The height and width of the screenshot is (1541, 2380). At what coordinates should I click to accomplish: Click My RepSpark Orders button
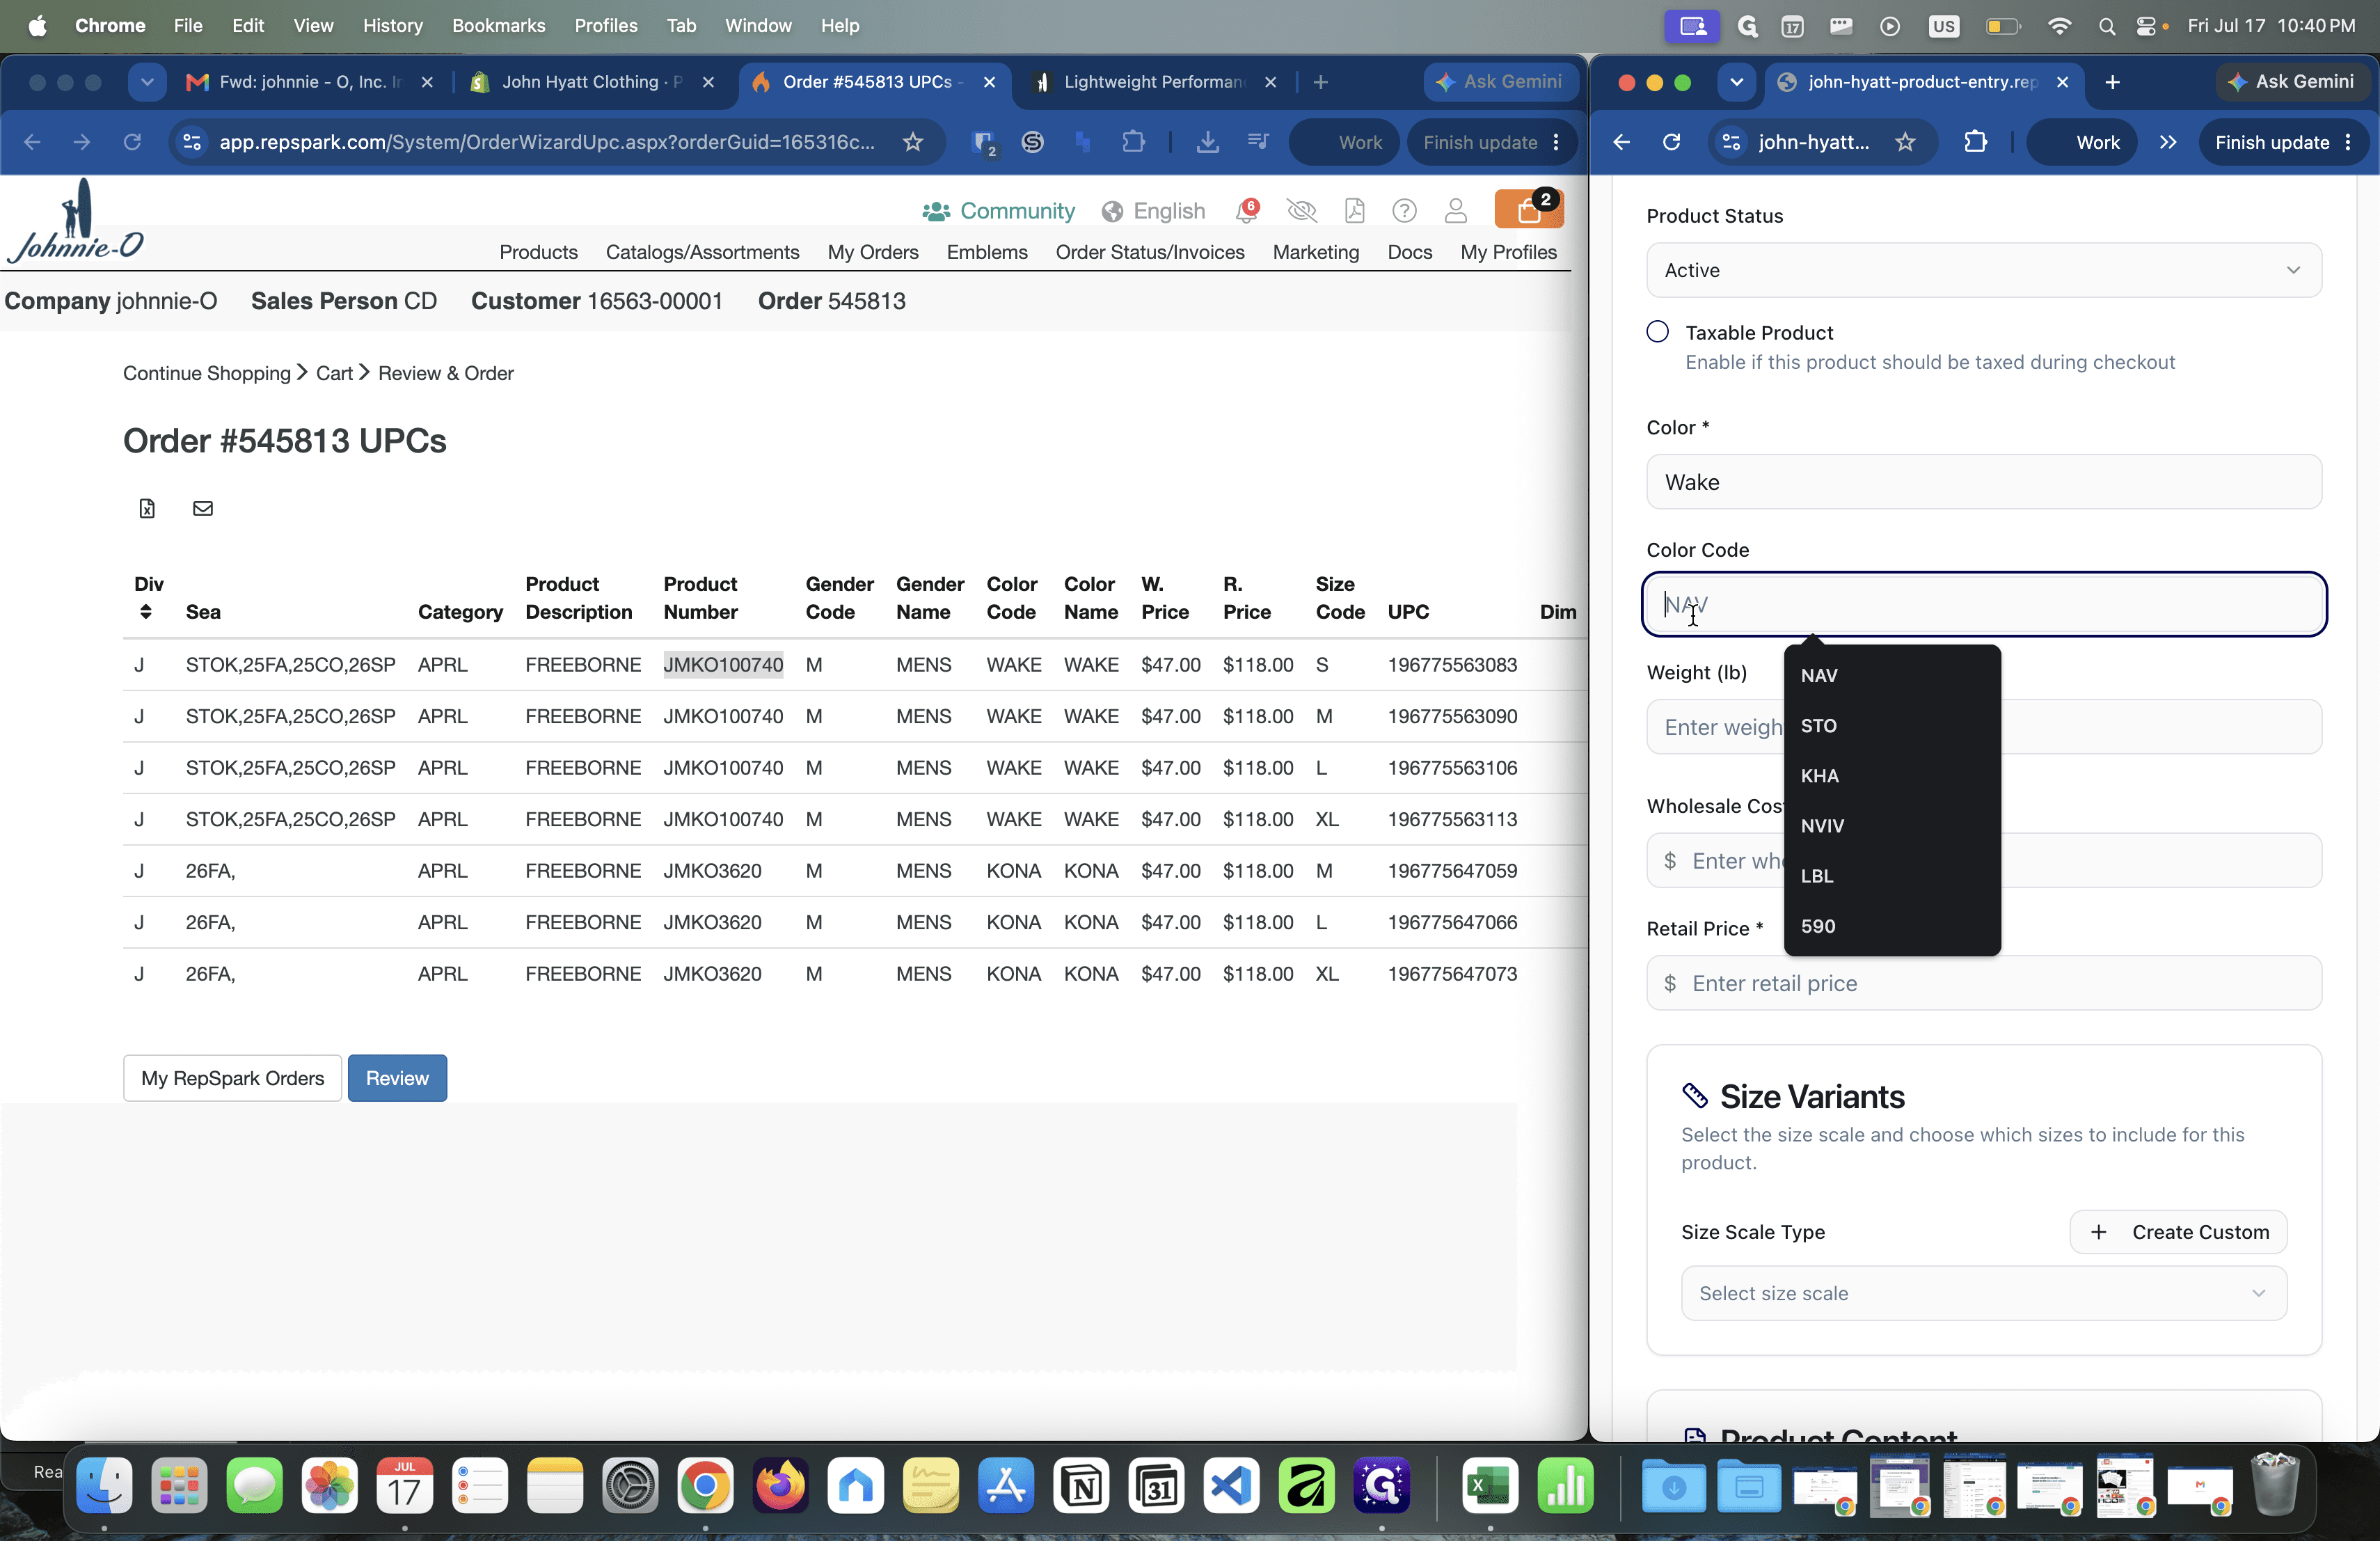point(232,1078)
